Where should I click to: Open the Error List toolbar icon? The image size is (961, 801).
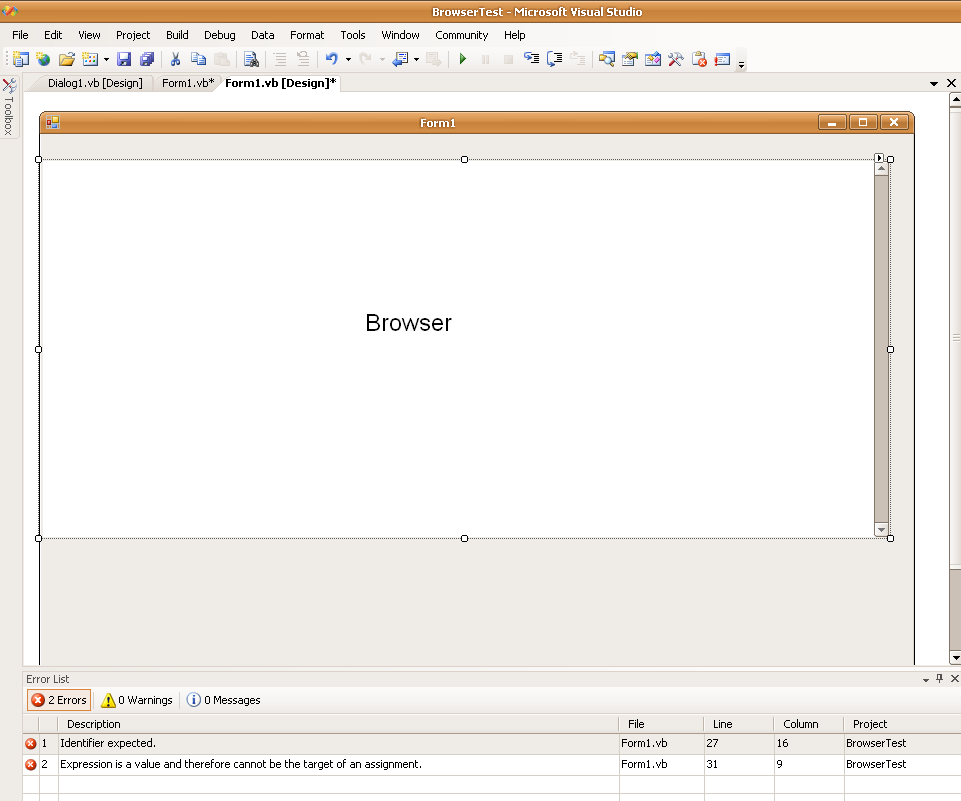699,59
